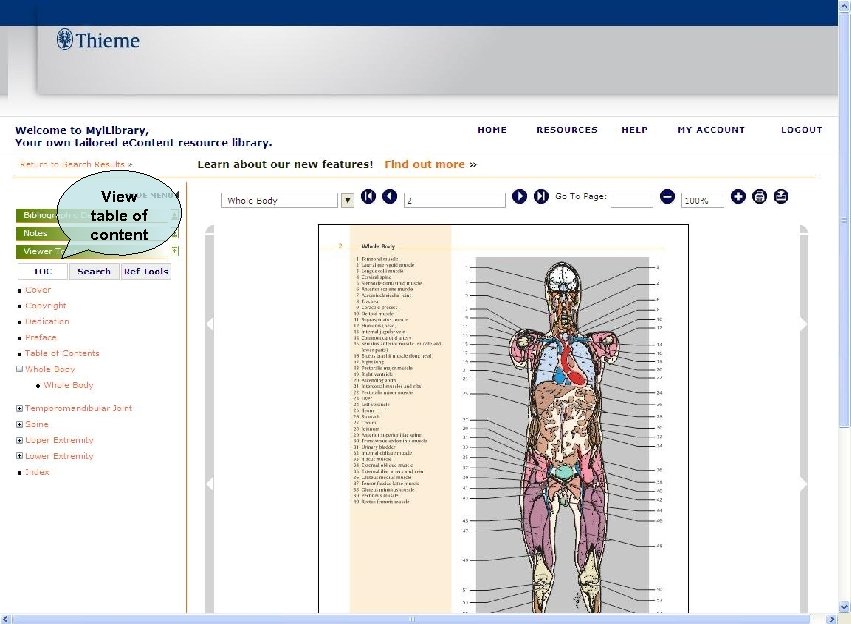
Task: Go to the previous page arrow
Action: (390, 196)
